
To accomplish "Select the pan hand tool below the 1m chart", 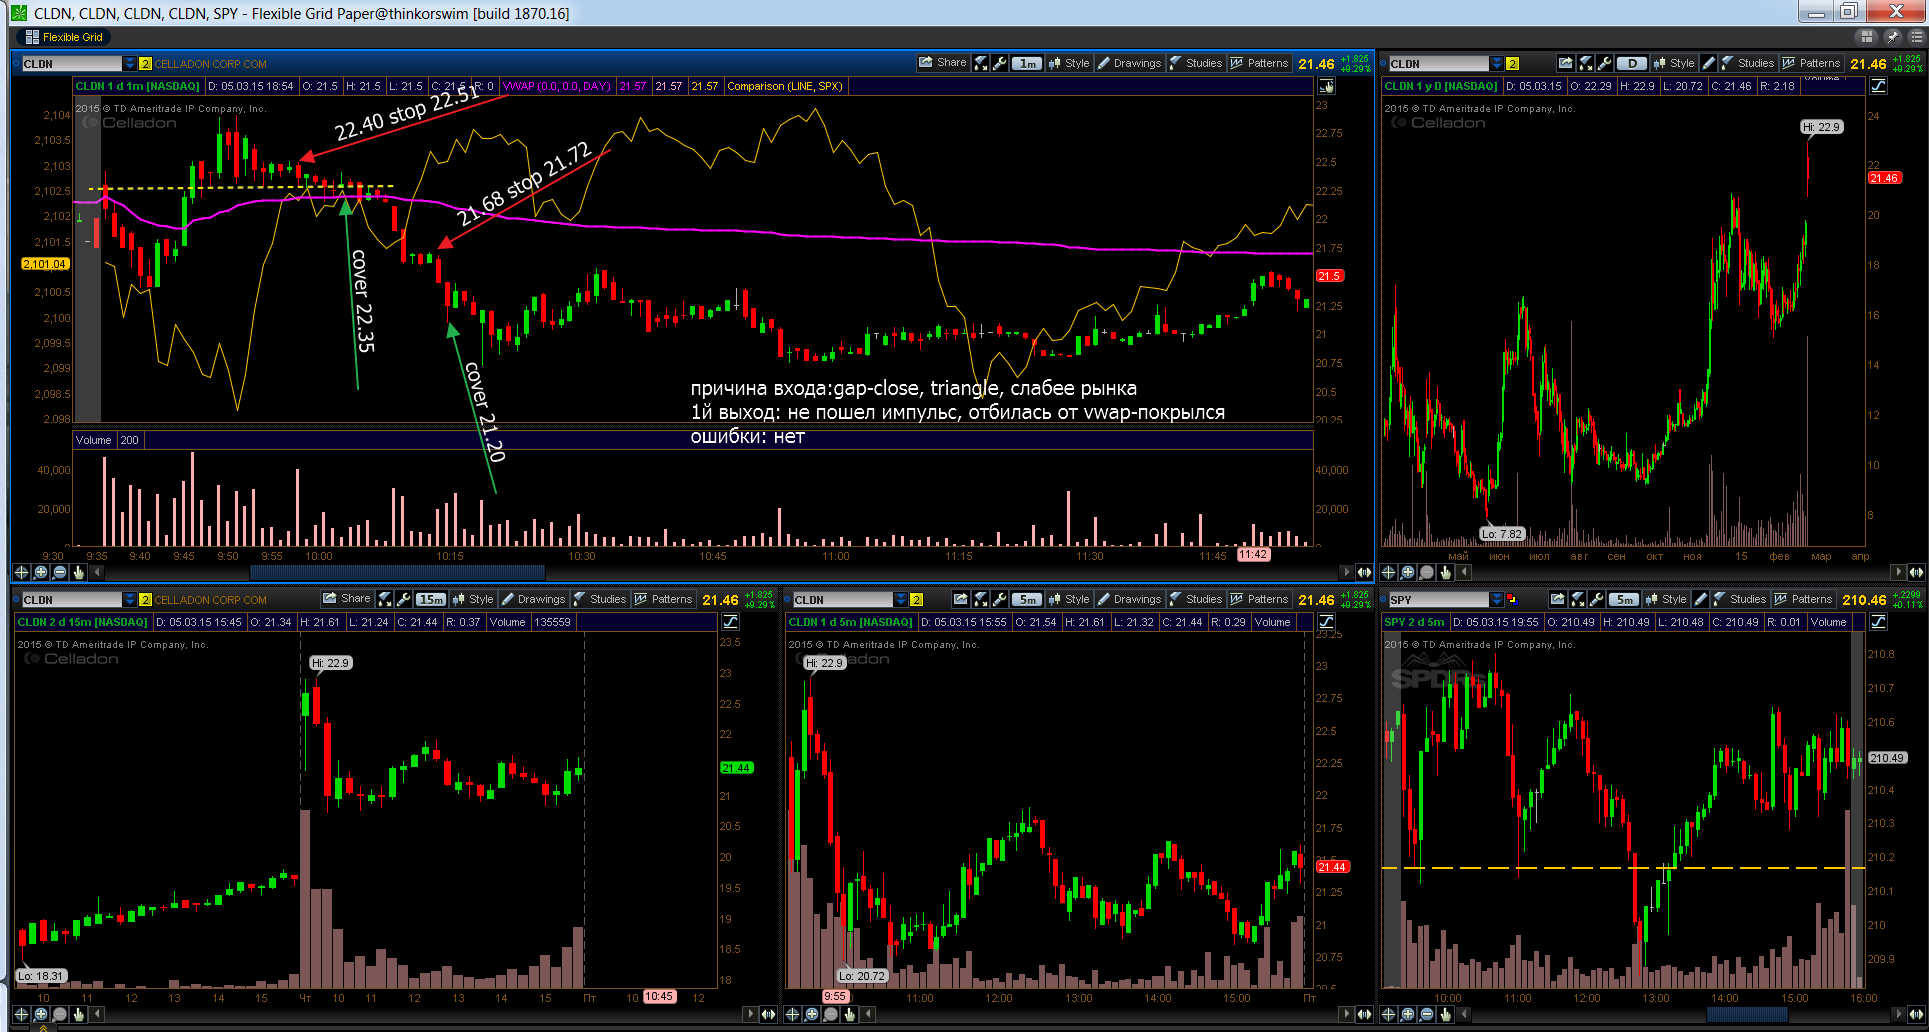I will pos(78,572).
